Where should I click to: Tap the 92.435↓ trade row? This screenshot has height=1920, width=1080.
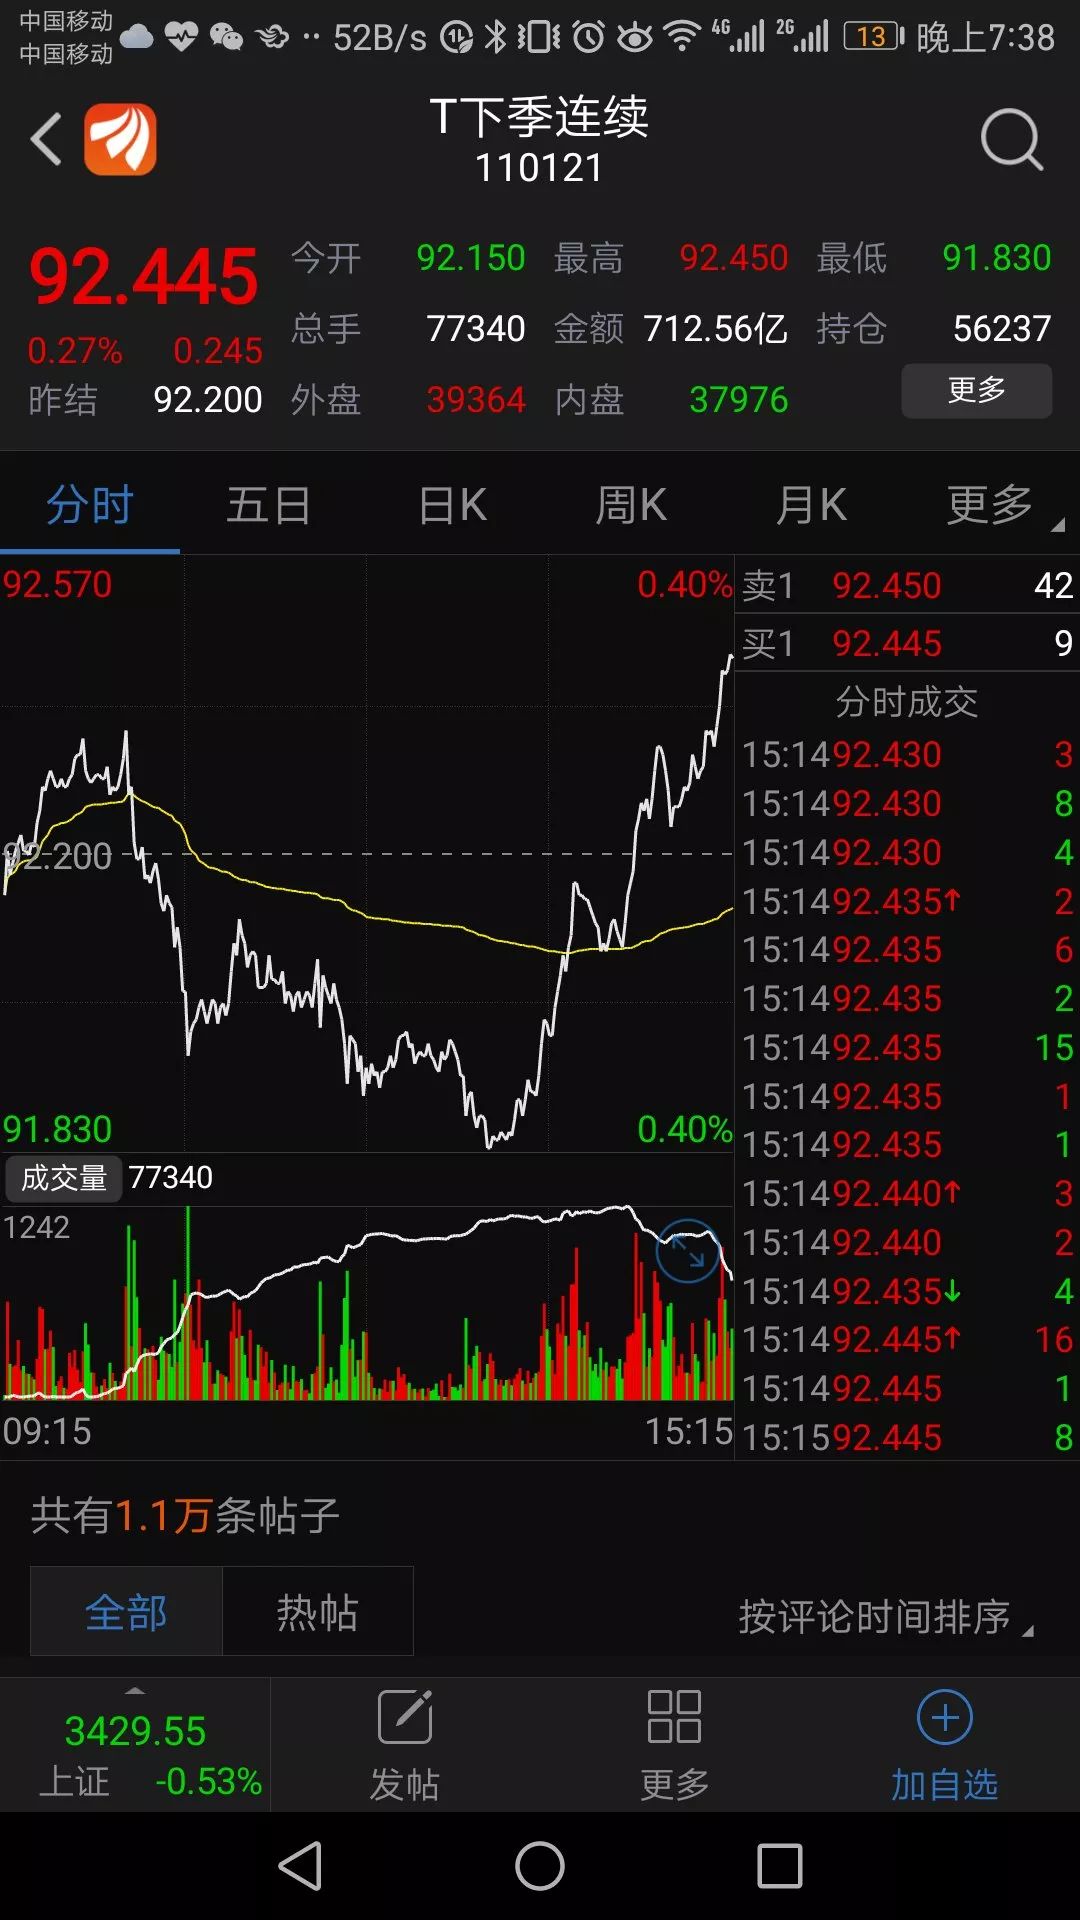coord(907,1291)
